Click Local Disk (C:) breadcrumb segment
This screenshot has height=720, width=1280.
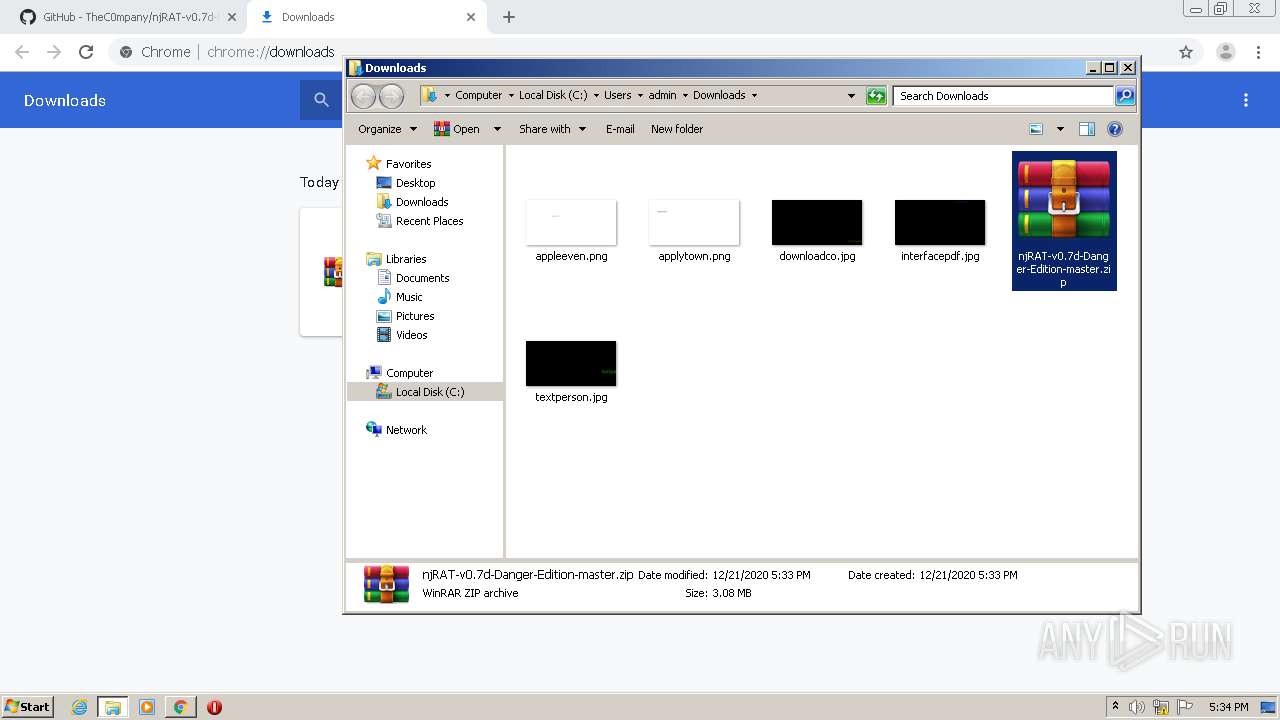[553, 96]
